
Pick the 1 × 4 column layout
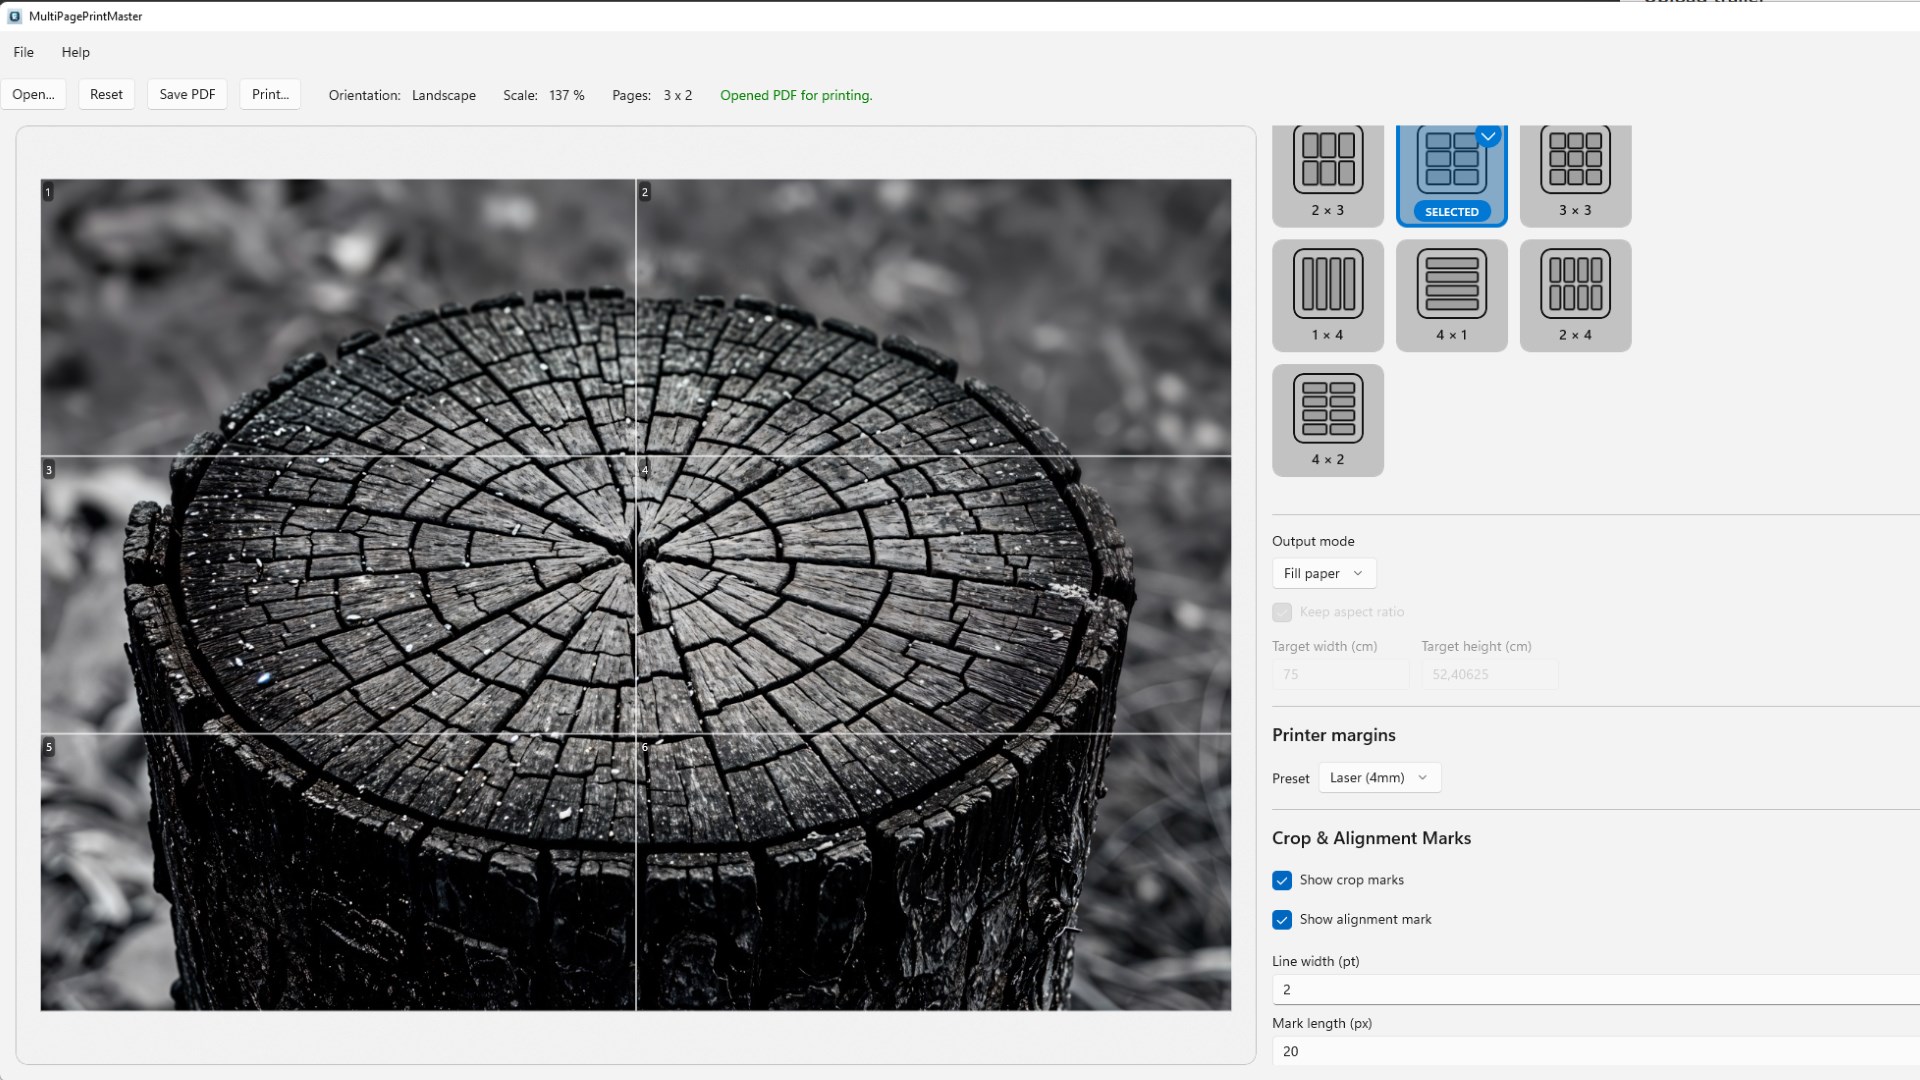[x=1327, y=294]
